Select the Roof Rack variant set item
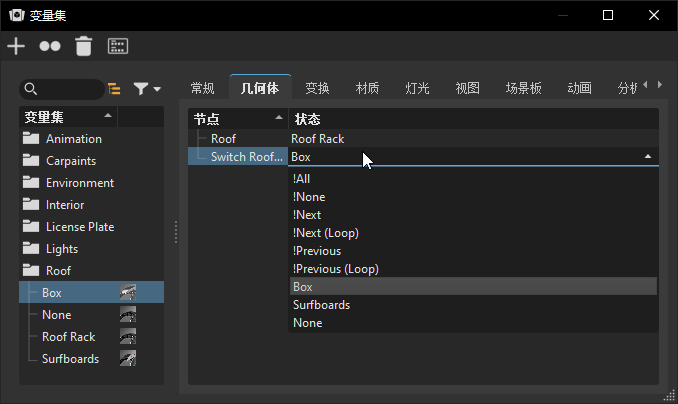The height and width of the screenshot is (404, 678). [68, 337]
